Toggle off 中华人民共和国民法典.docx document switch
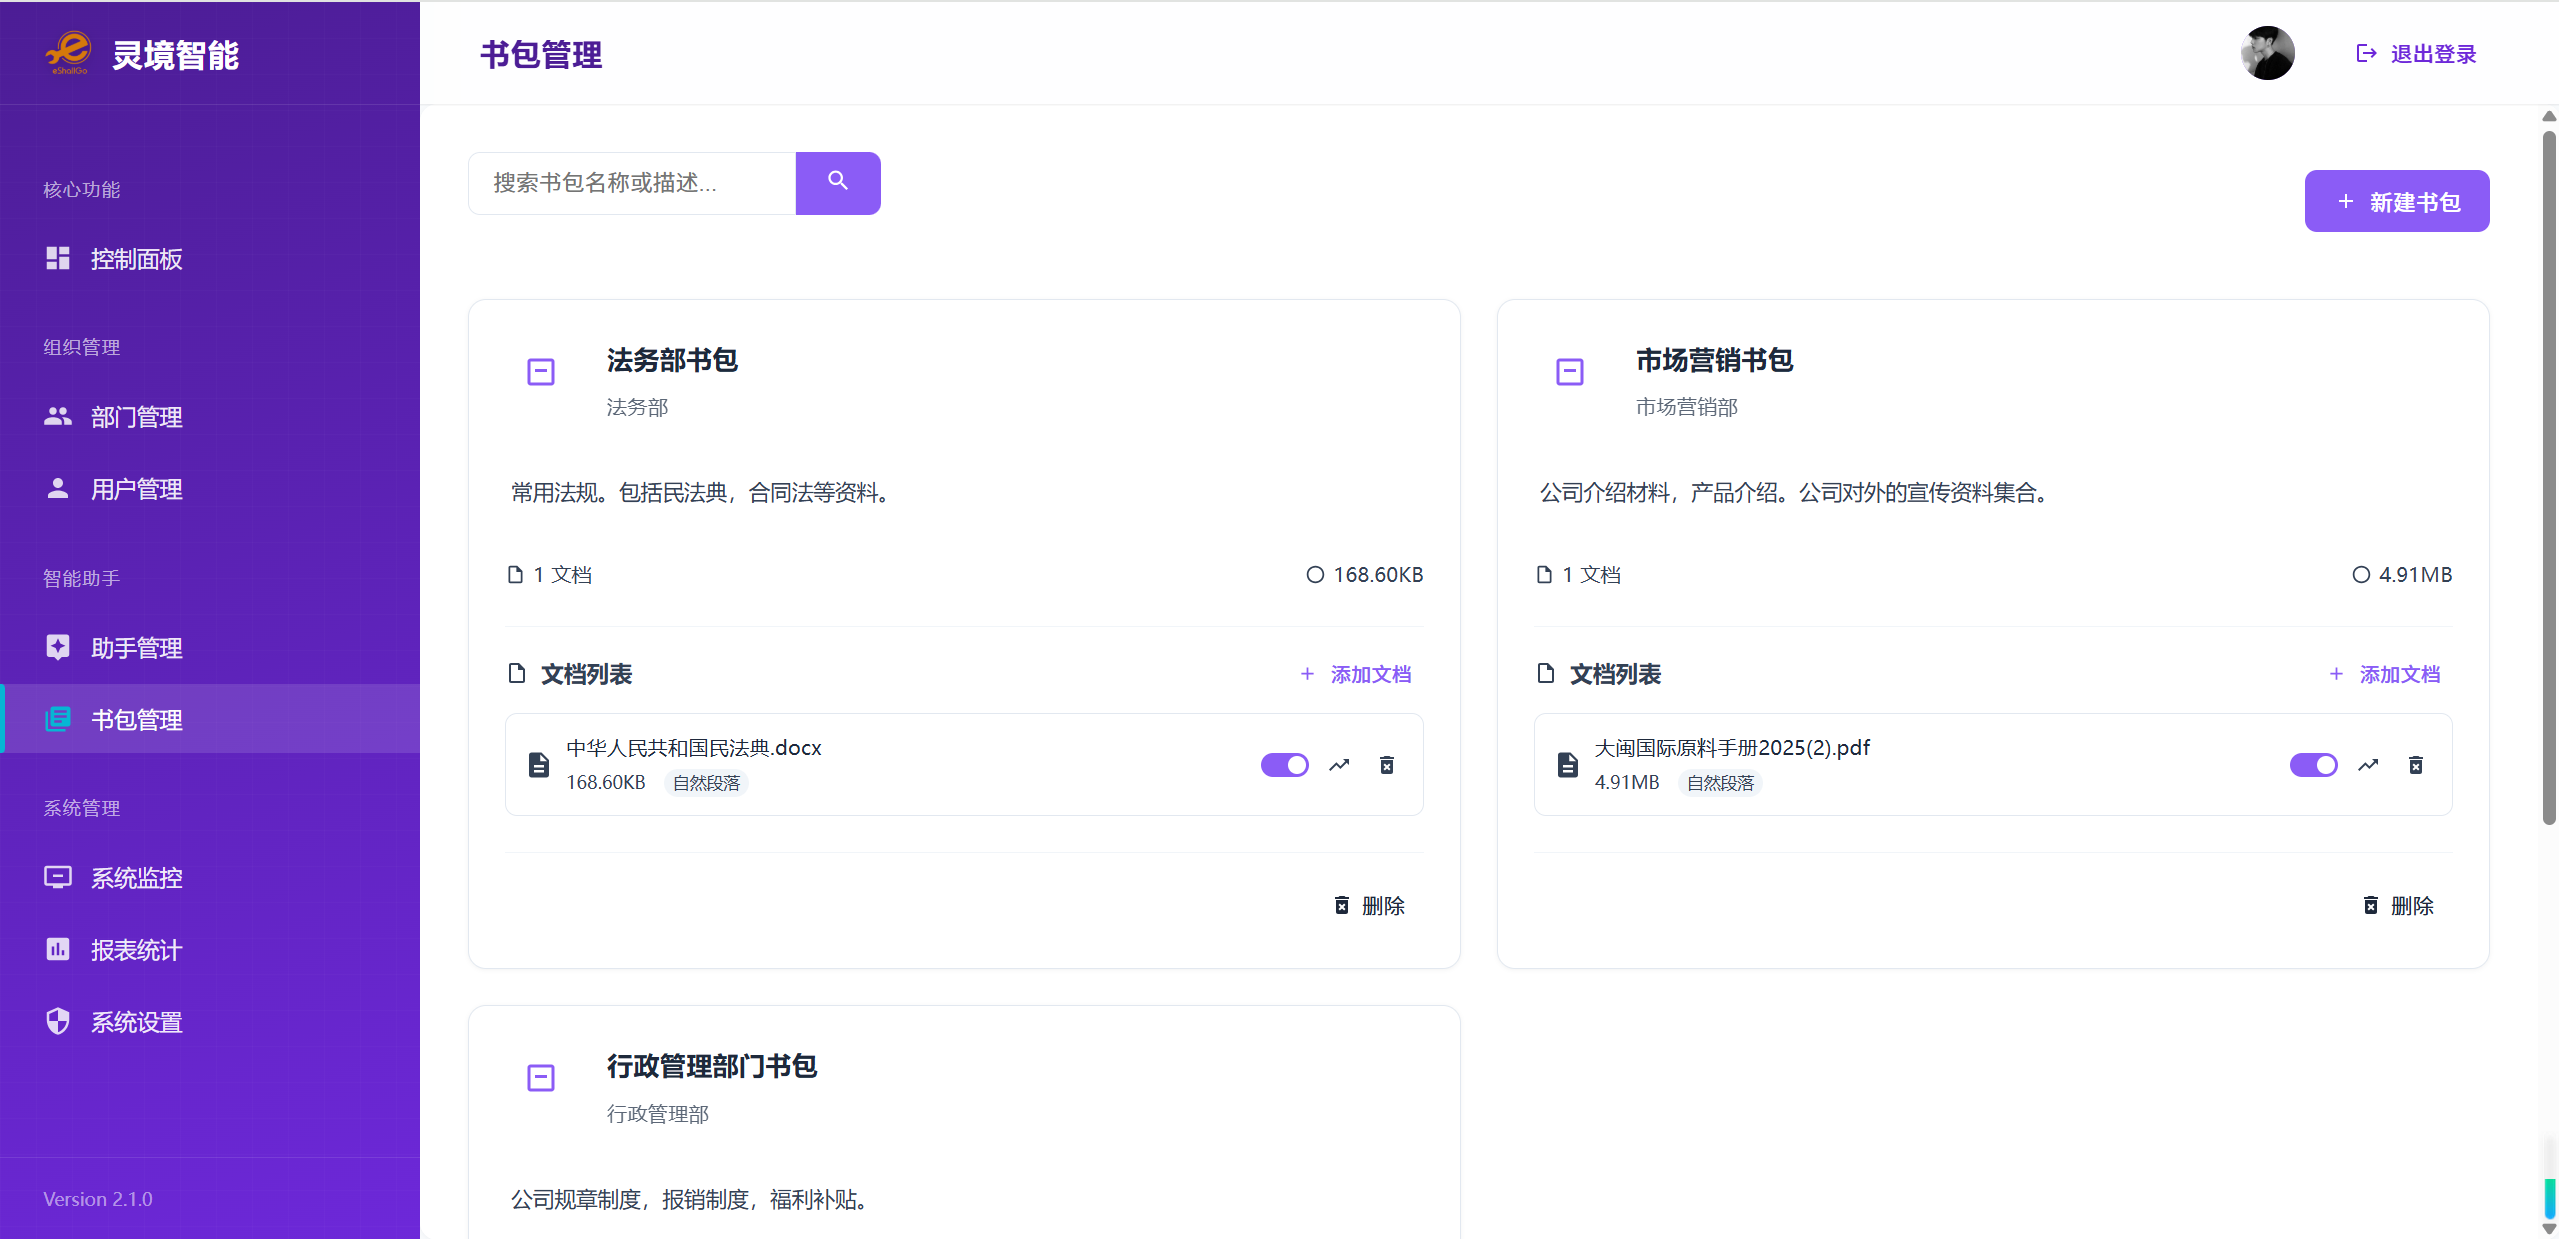This screenshot has height=1239, width=2559. point(1284,765)
